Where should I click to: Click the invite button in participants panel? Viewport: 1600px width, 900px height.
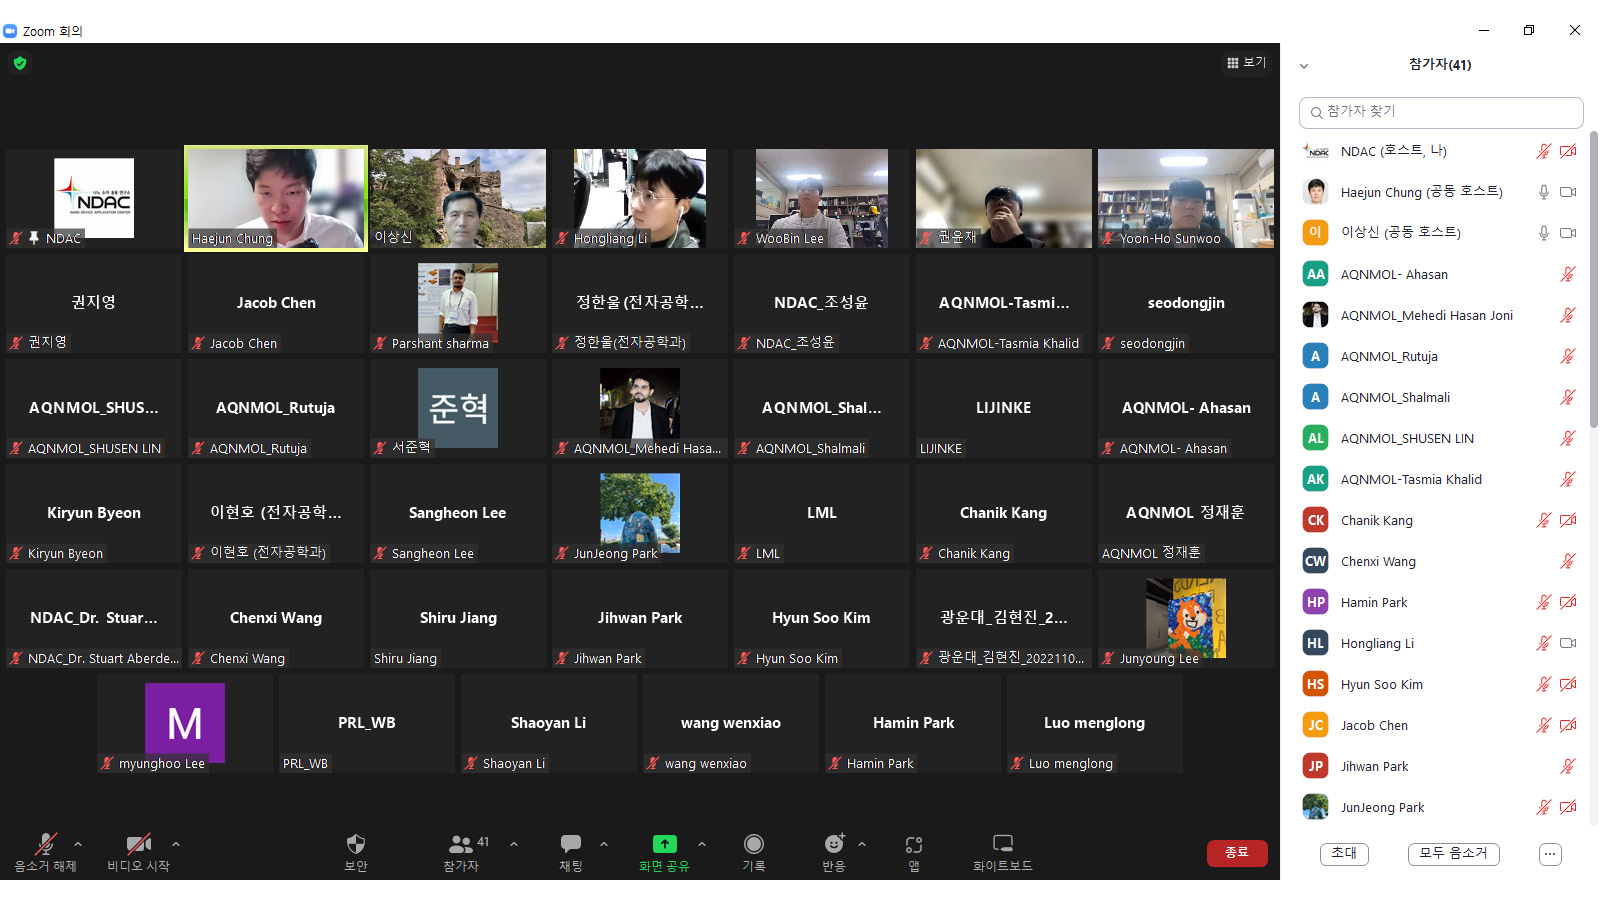coord(1344,853)
